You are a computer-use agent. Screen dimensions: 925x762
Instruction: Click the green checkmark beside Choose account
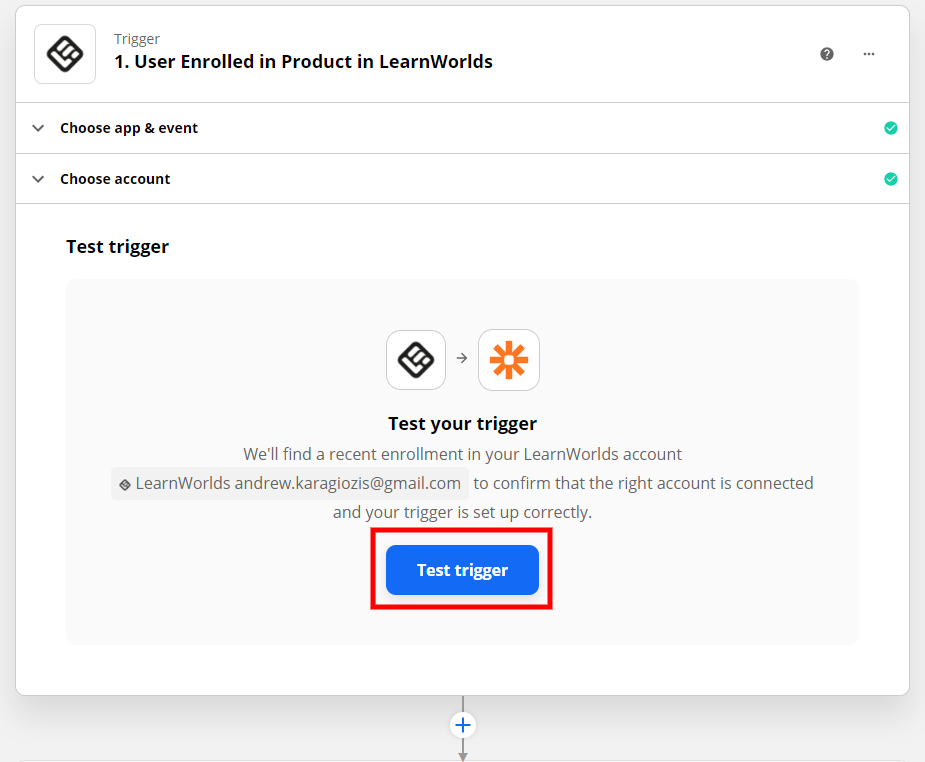click(890, 179)
